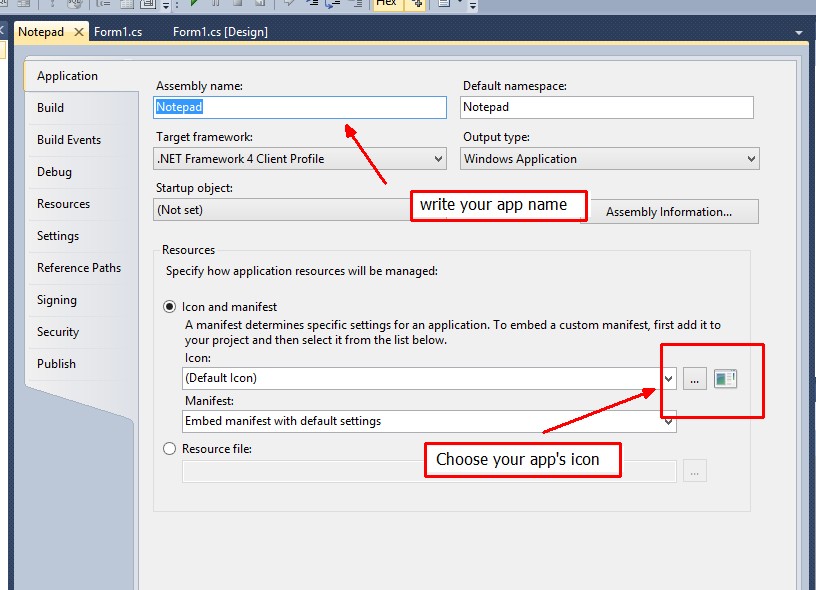
Task: Switch to the Form1.cs tab
Action: click(118, 32)
